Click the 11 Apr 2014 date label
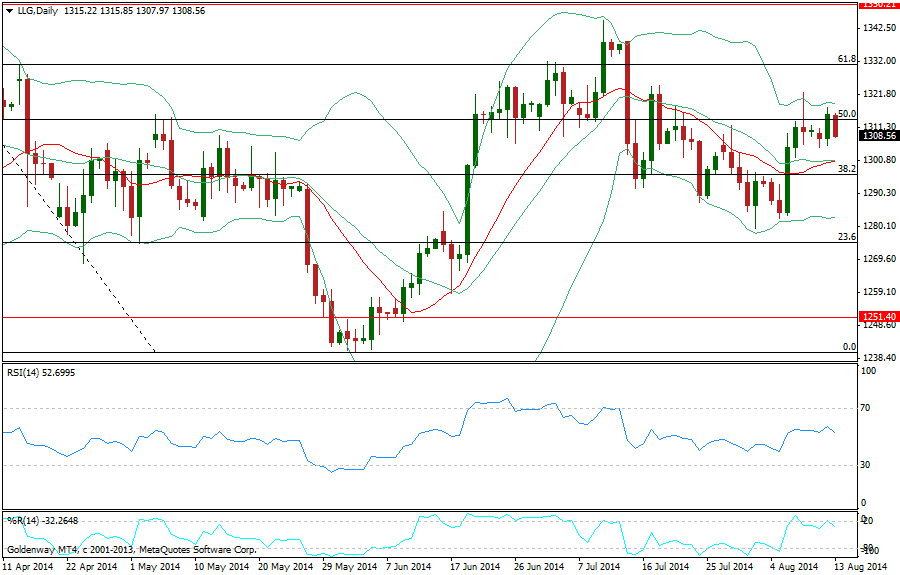The width and height of the screenshot is (900, 575). click(26, 566)
